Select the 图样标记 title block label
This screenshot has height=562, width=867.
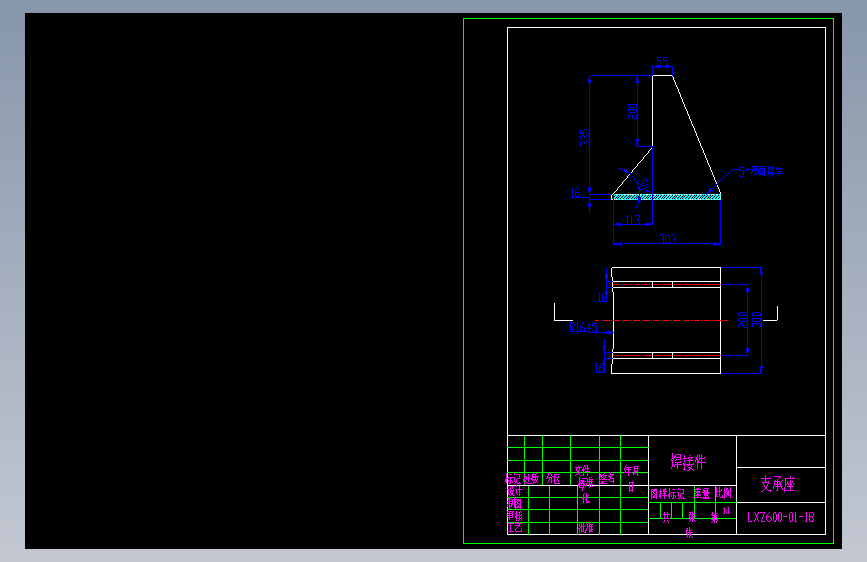(667, 493)
